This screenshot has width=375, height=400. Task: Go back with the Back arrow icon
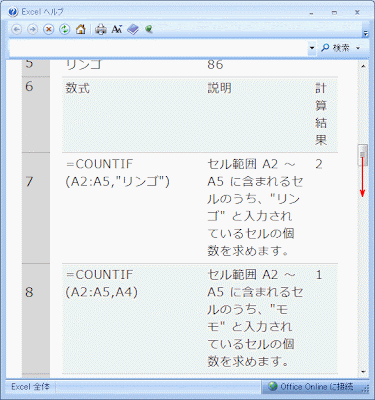tap(17, 30)
